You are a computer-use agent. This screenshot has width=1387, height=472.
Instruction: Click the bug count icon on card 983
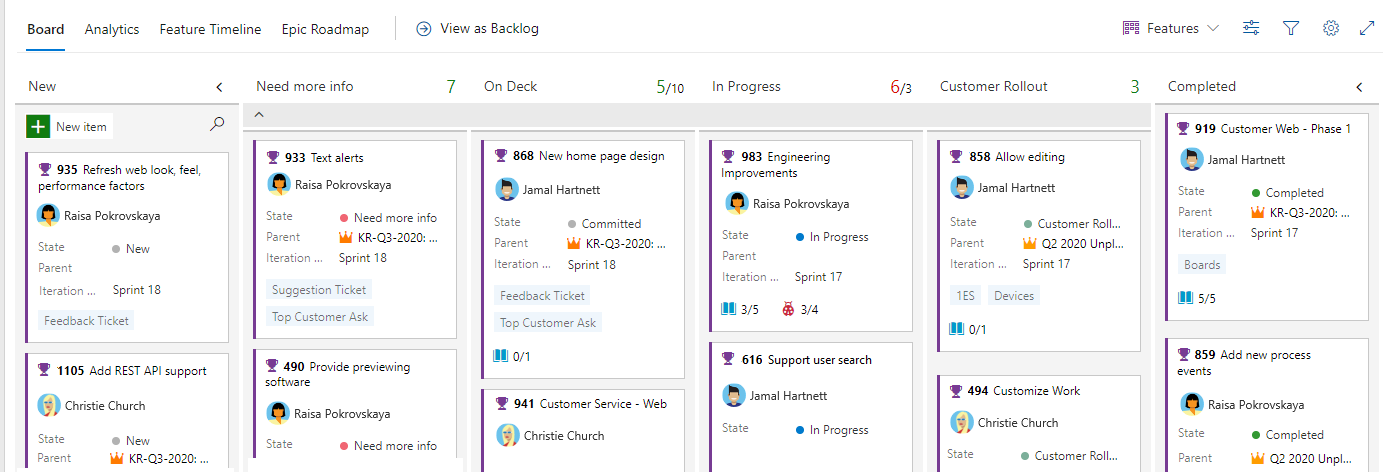[788, 309]
